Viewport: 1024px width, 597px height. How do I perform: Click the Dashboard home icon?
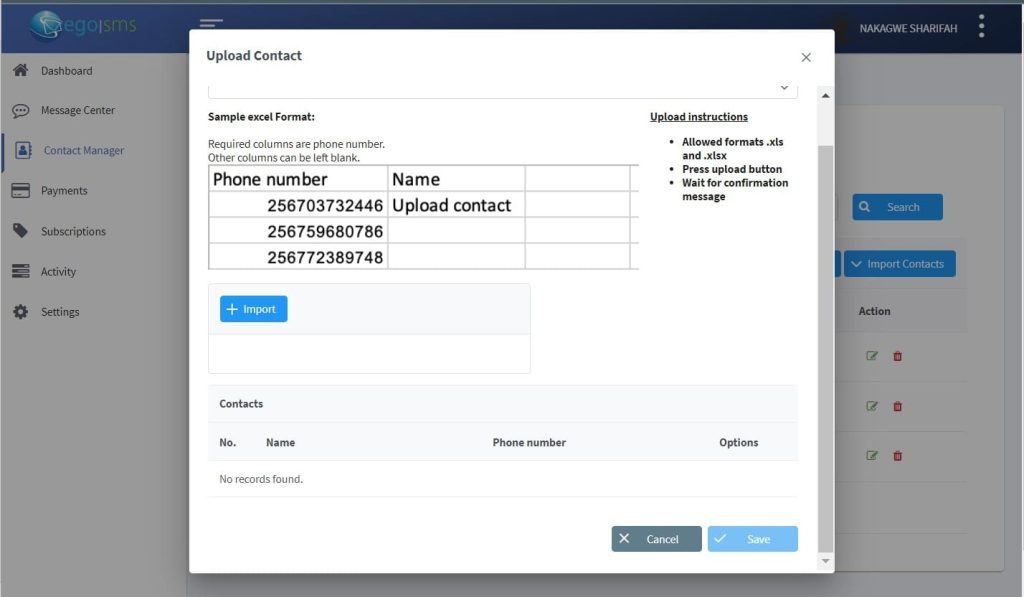[x=20, y=71]
